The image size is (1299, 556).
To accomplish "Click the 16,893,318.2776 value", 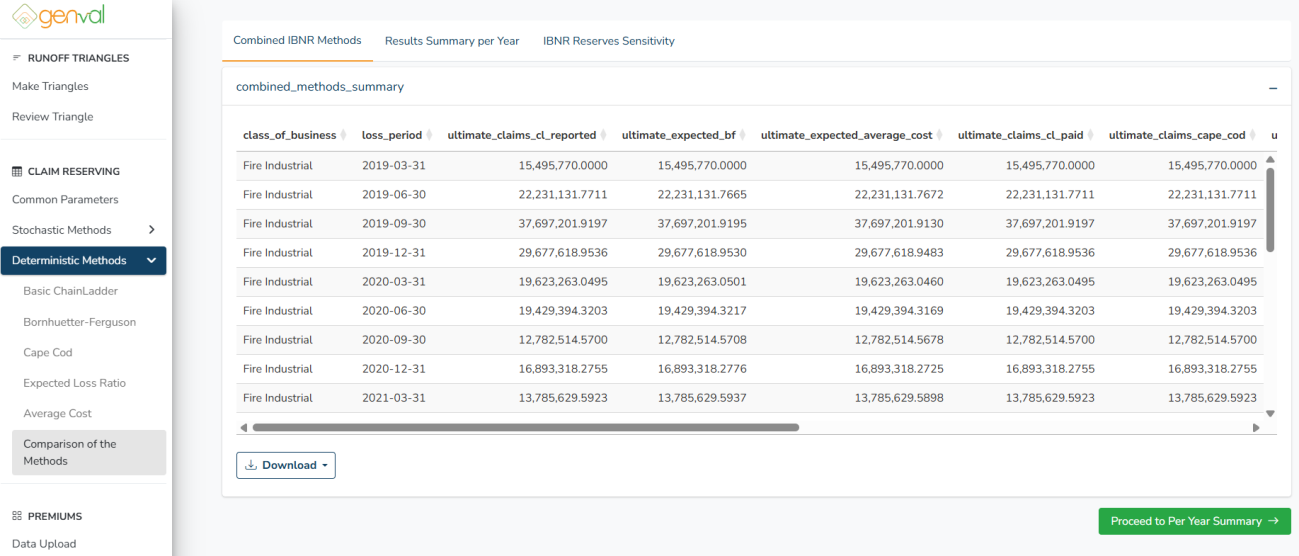I will tap(702, 369).
